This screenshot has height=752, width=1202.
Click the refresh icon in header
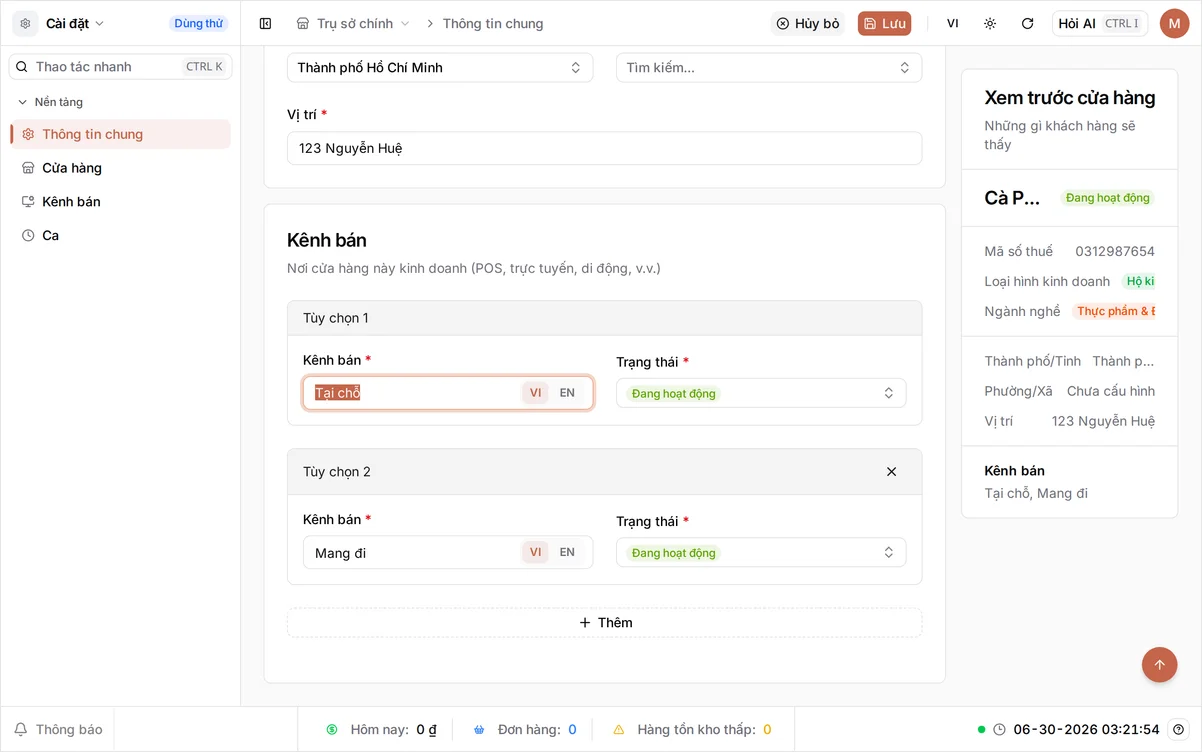click(x=1027, y=23)
